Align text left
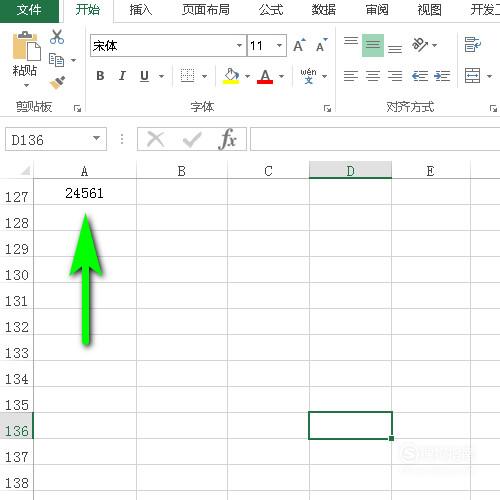This screenshot has height=500, width=500. pyautogui.click(x=351, y=76)
